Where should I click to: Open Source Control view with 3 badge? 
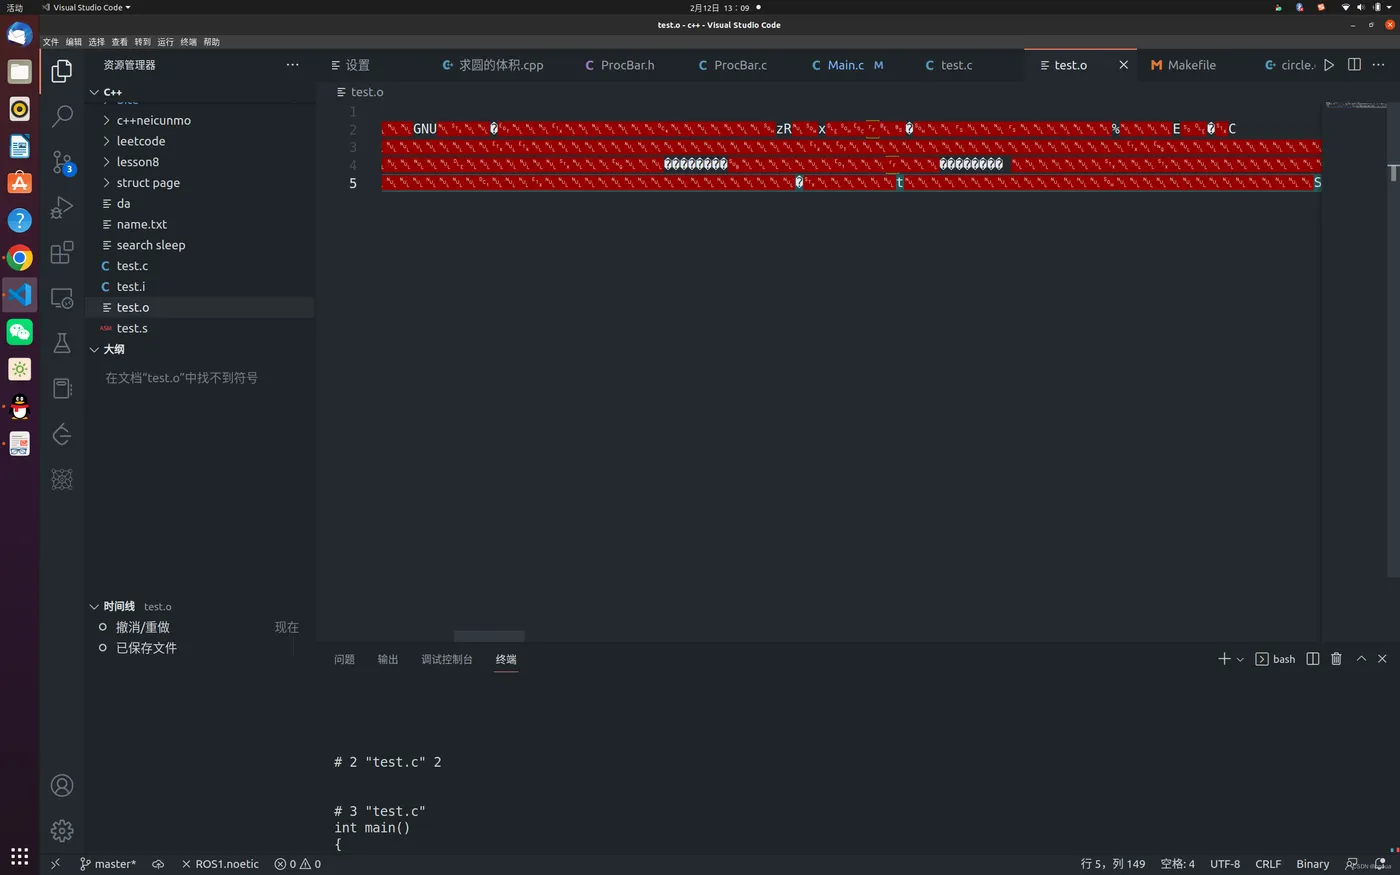tap(62, 163)
